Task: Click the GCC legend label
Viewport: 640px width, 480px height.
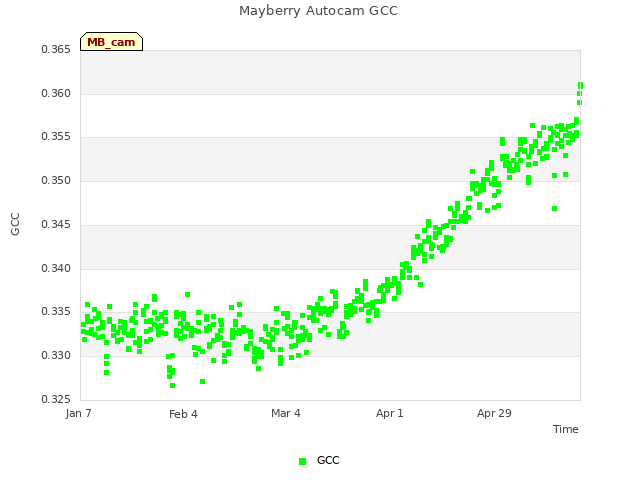Action: point(328,460)
